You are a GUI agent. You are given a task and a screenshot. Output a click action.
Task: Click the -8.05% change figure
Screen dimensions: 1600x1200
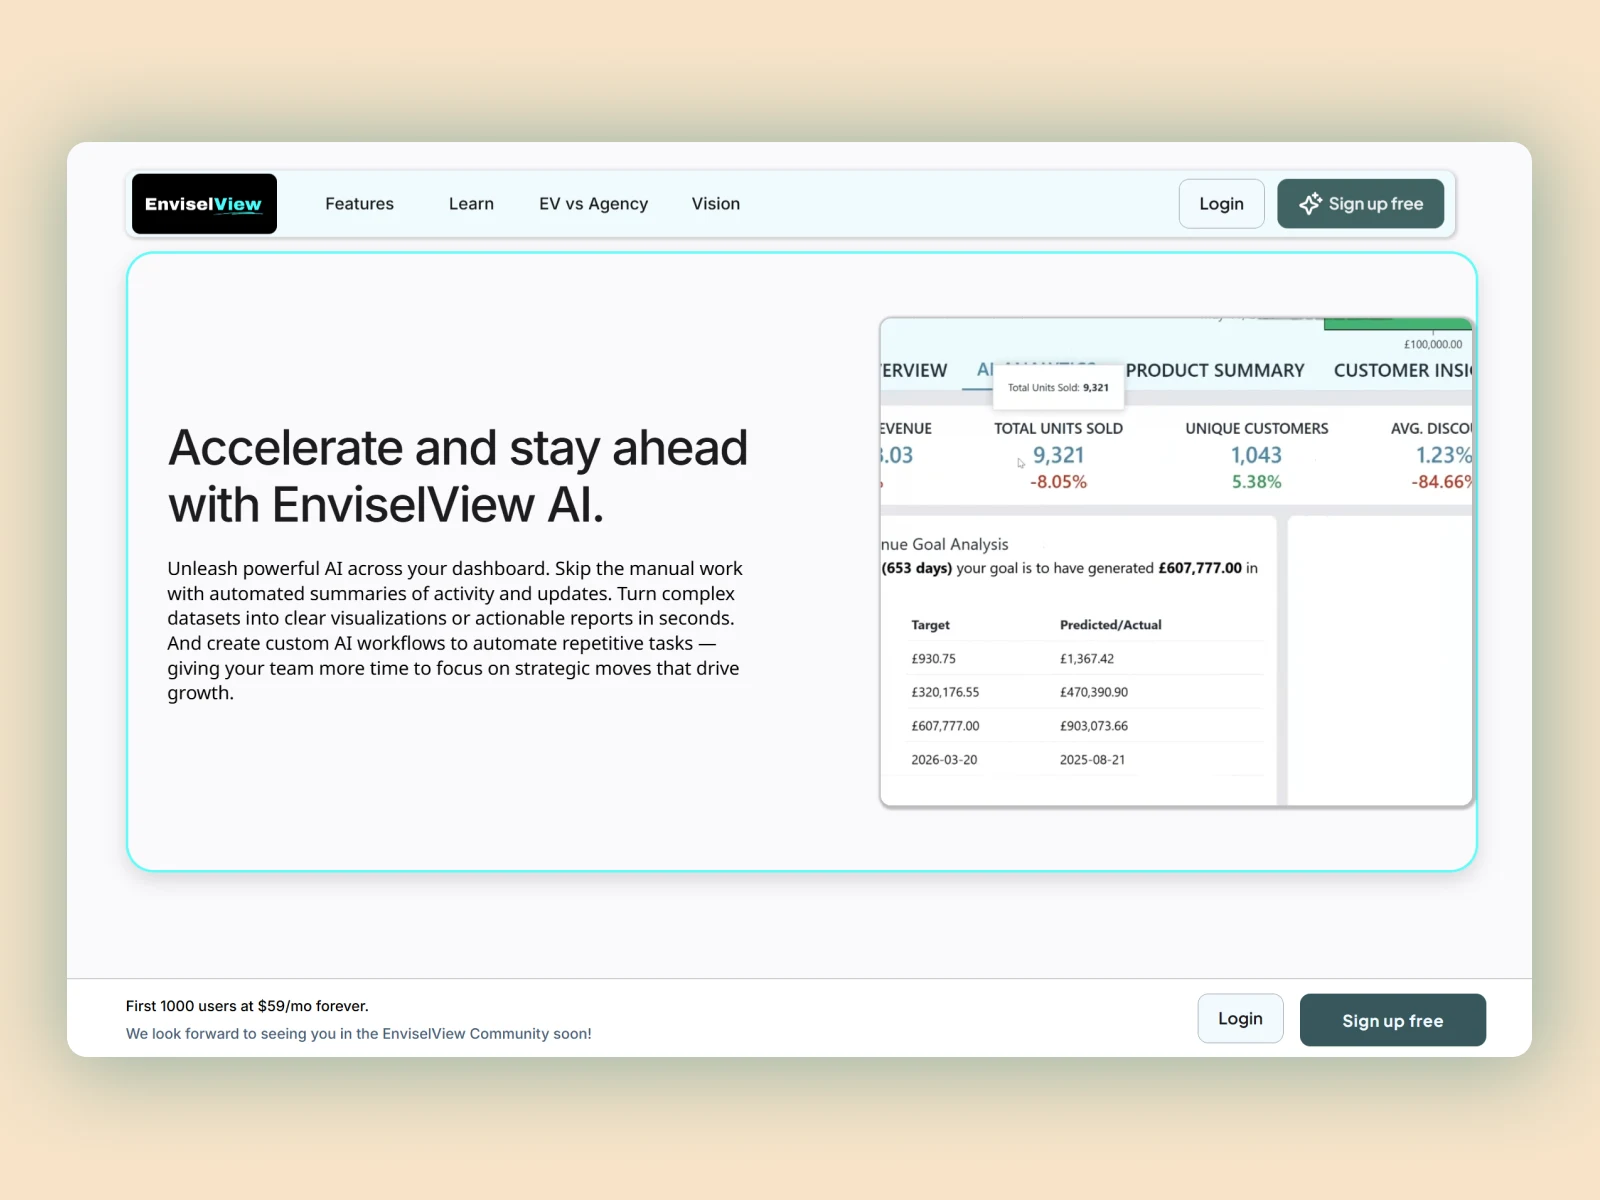coord(1058,482)
